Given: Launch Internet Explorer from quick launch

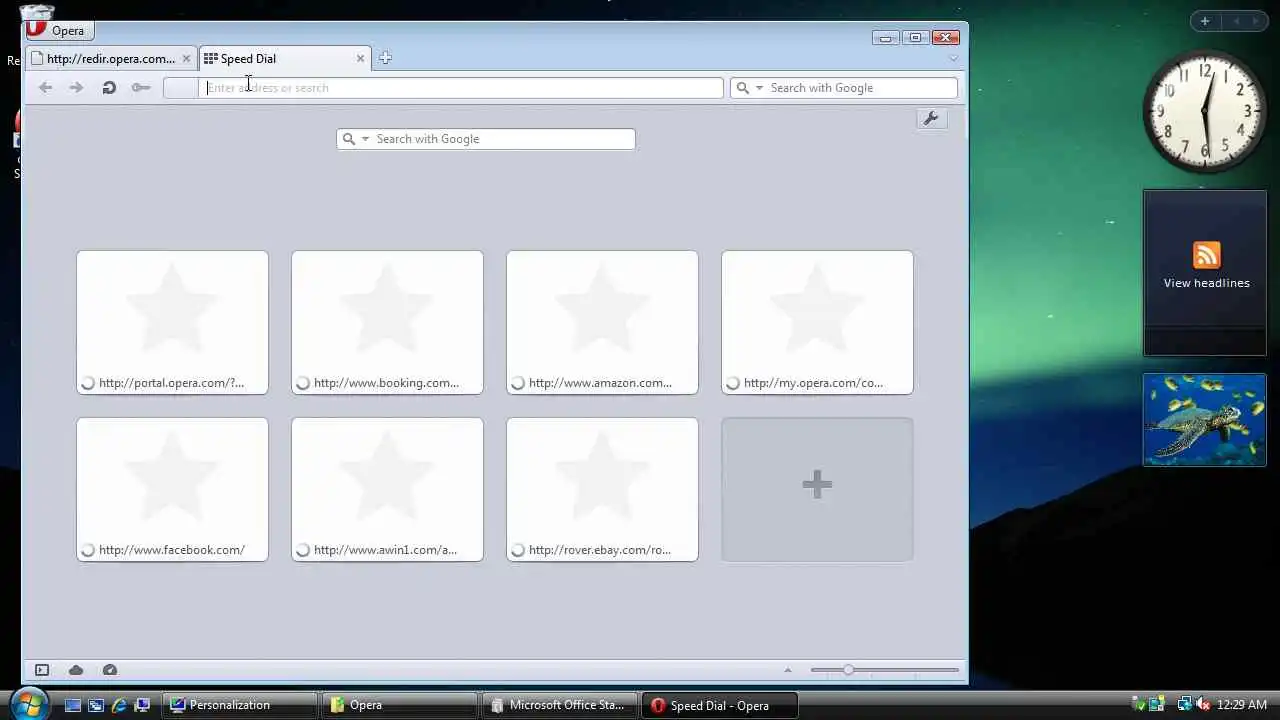Looking at the screenshot, I should [x=119, y=705].
